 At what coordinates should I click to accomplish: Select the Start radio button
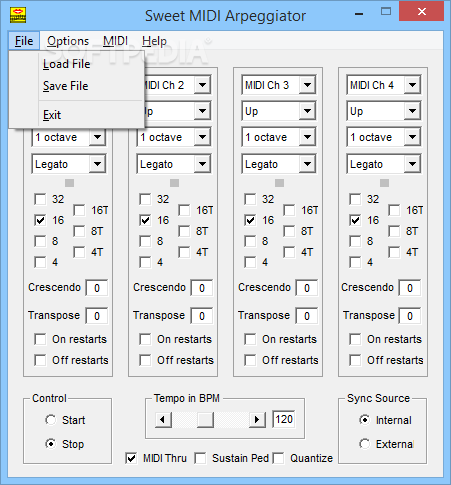tap(51, 420)
